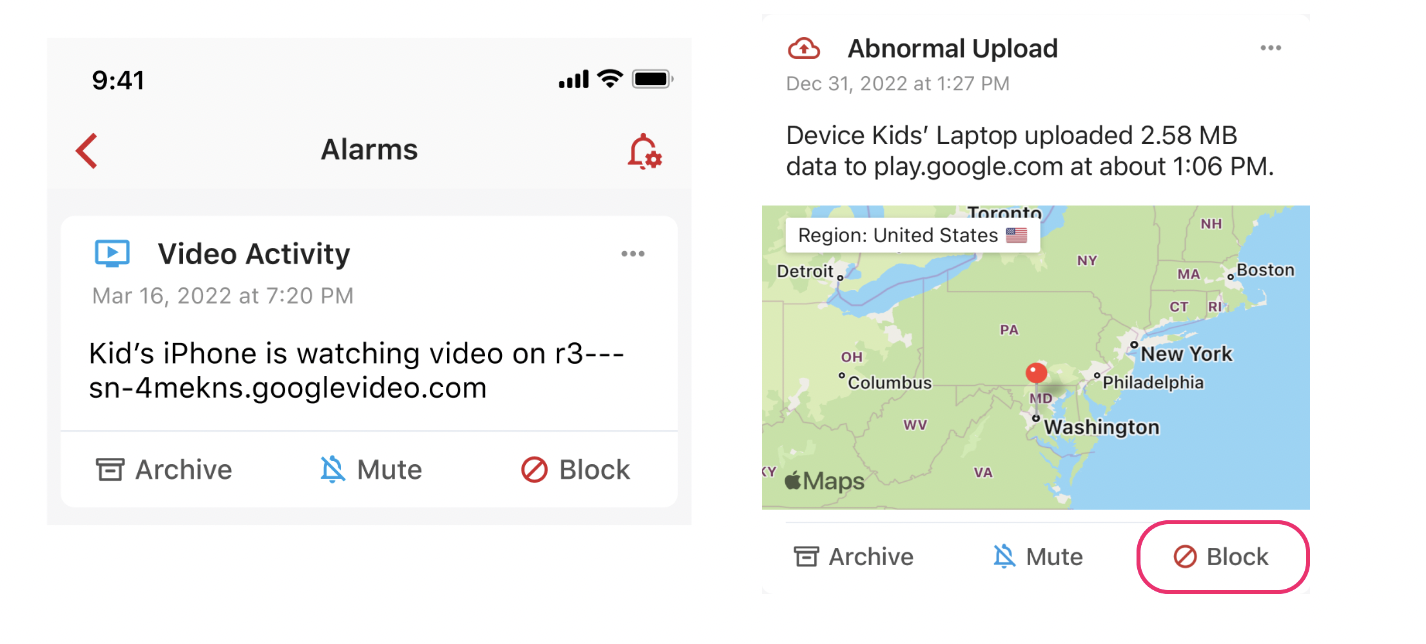Viewport: 1426px width, 644px height.
Task: Click the Apple Maps logo
Action: click(824, 481)
